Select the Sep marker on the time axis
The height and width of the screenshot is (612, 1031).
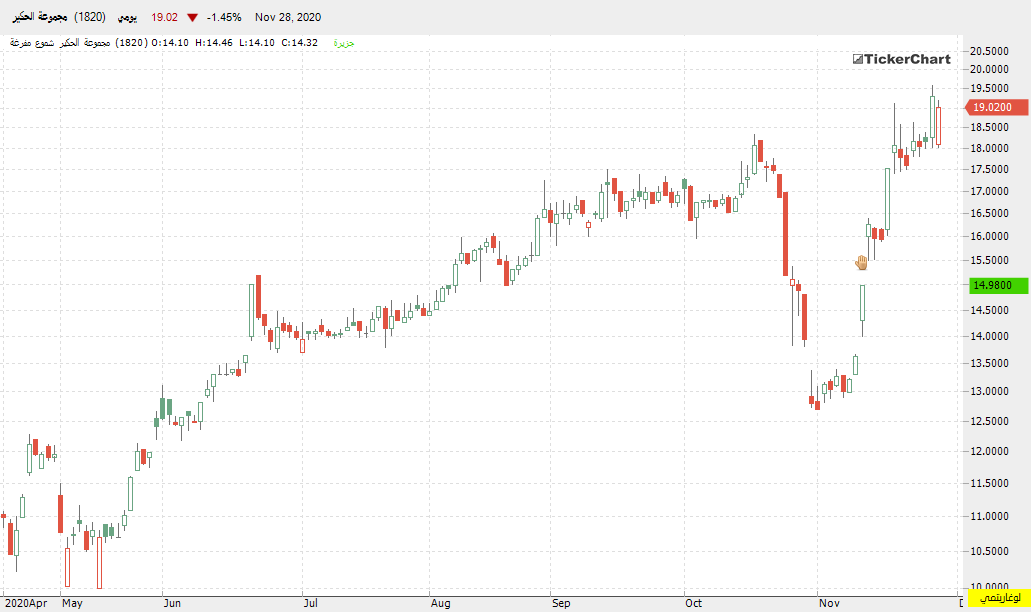click(x=561, y=603)
